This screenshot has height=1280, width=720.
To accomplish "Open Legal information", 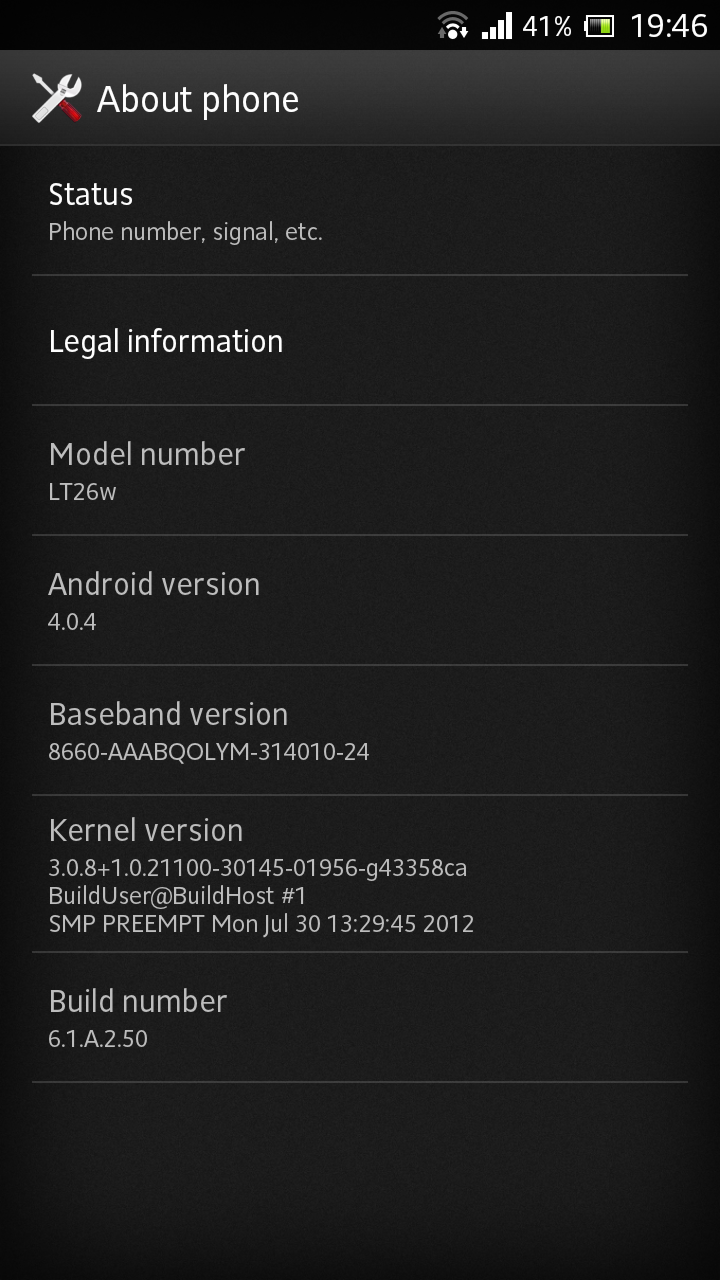I will coord(360,341).
